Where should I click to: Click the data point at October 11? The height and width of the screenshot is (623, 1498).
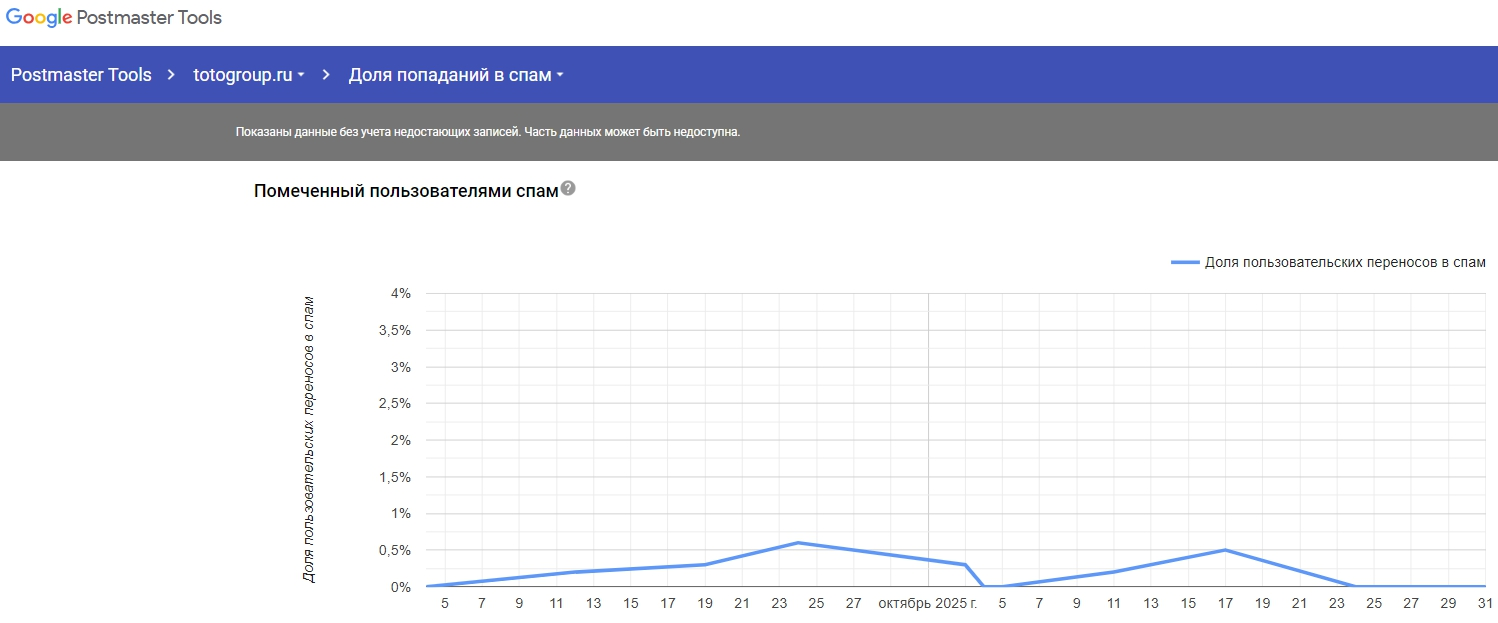tap(1113, 572)
